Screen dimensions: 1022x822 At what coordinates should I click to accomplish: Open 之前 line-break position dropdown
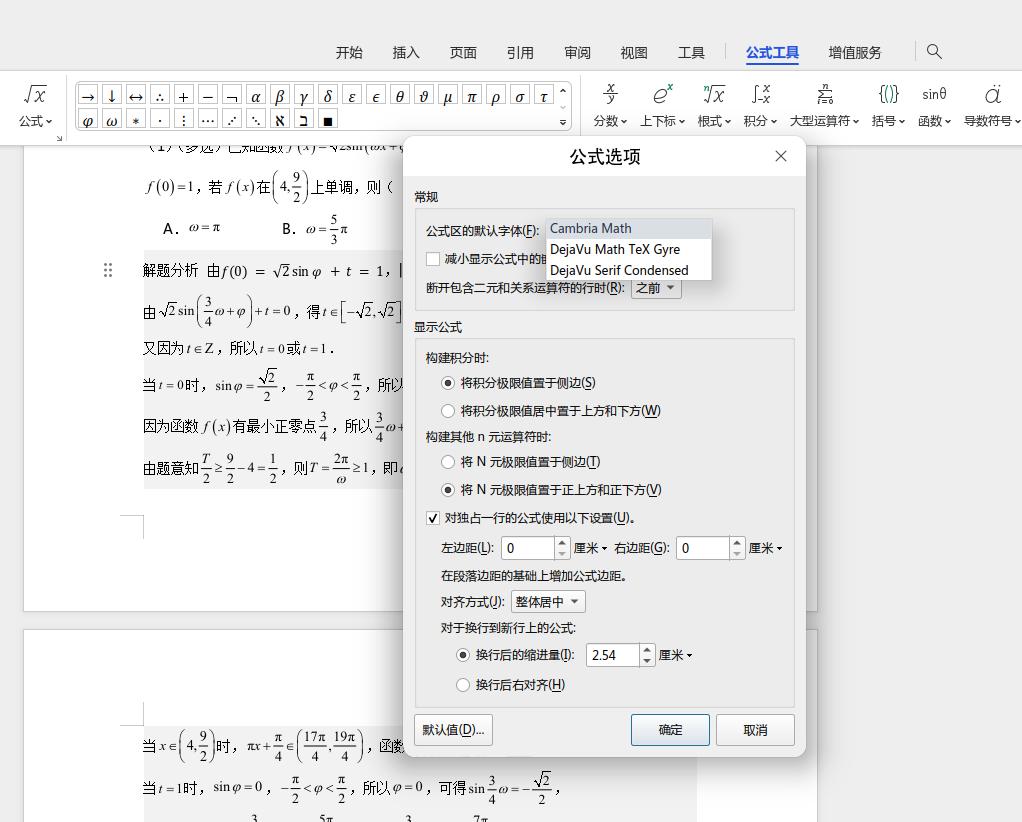[x=656, y=287]
